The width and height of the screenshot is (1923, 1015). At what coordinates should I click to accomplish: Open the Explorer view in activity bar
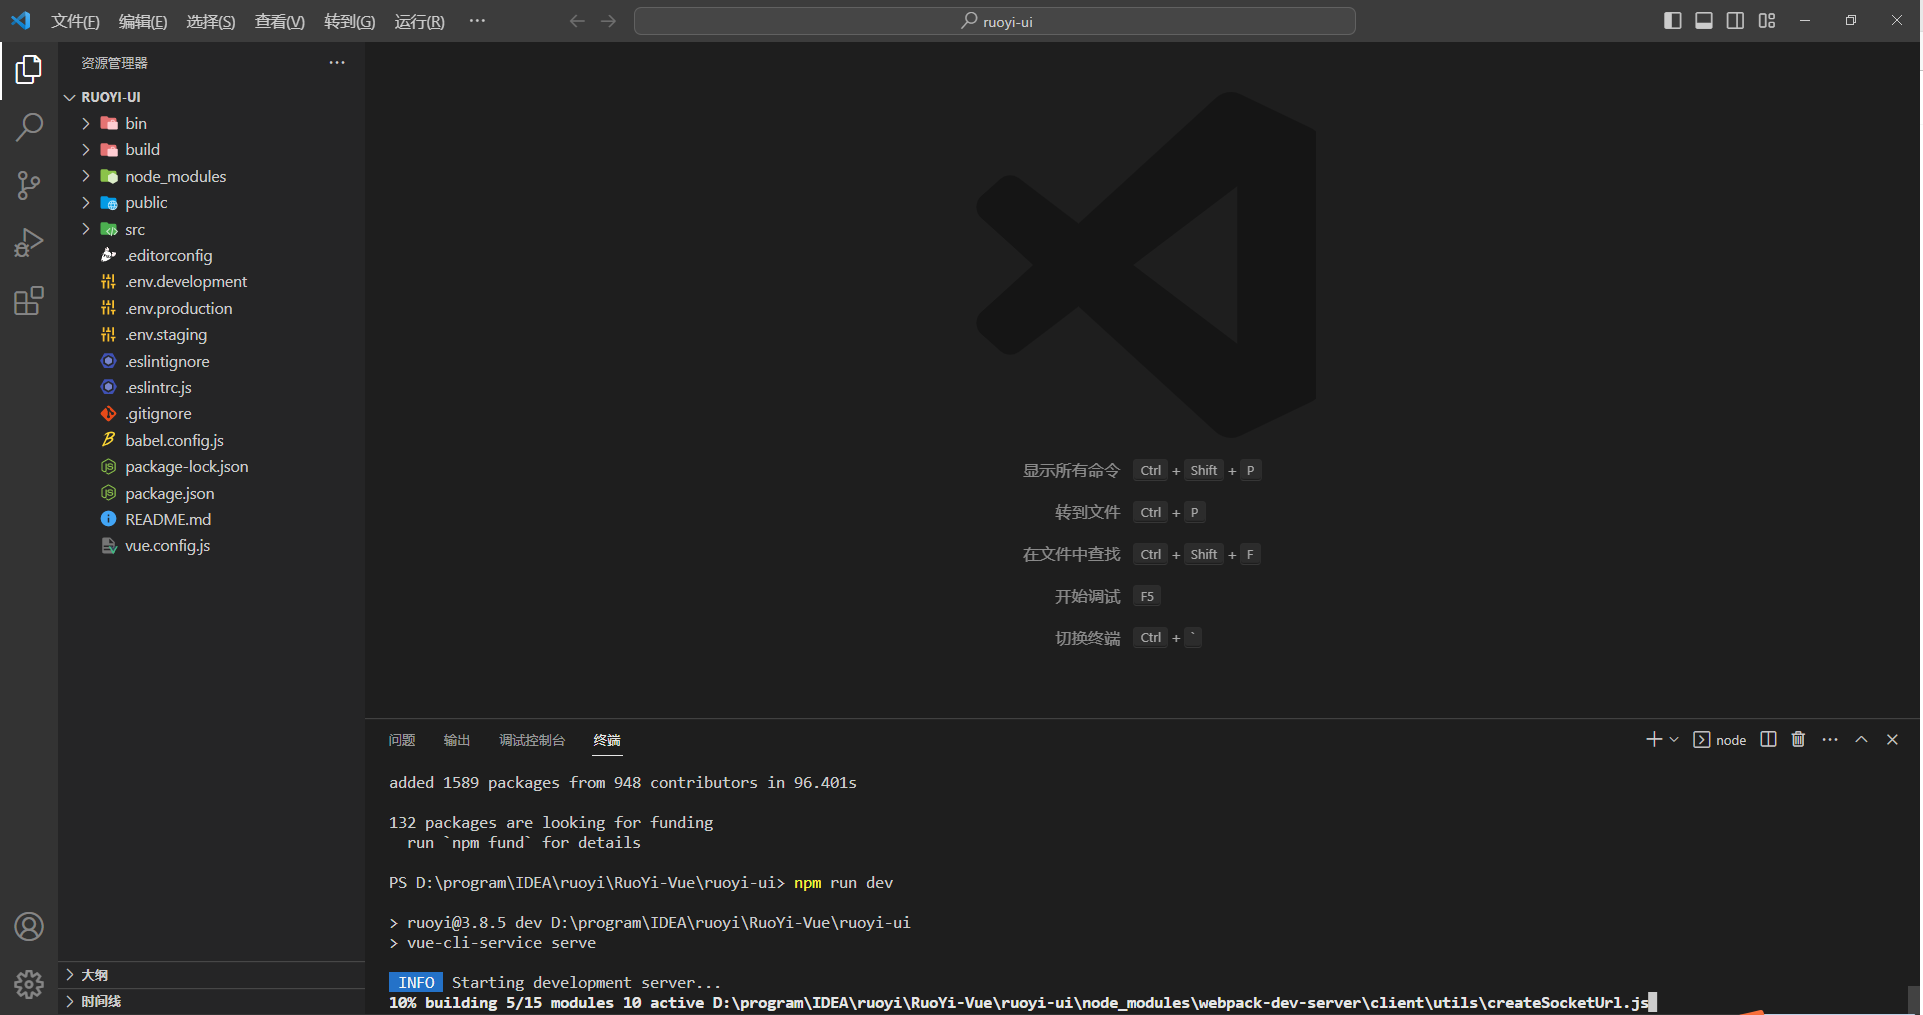(x=29, y=69)
